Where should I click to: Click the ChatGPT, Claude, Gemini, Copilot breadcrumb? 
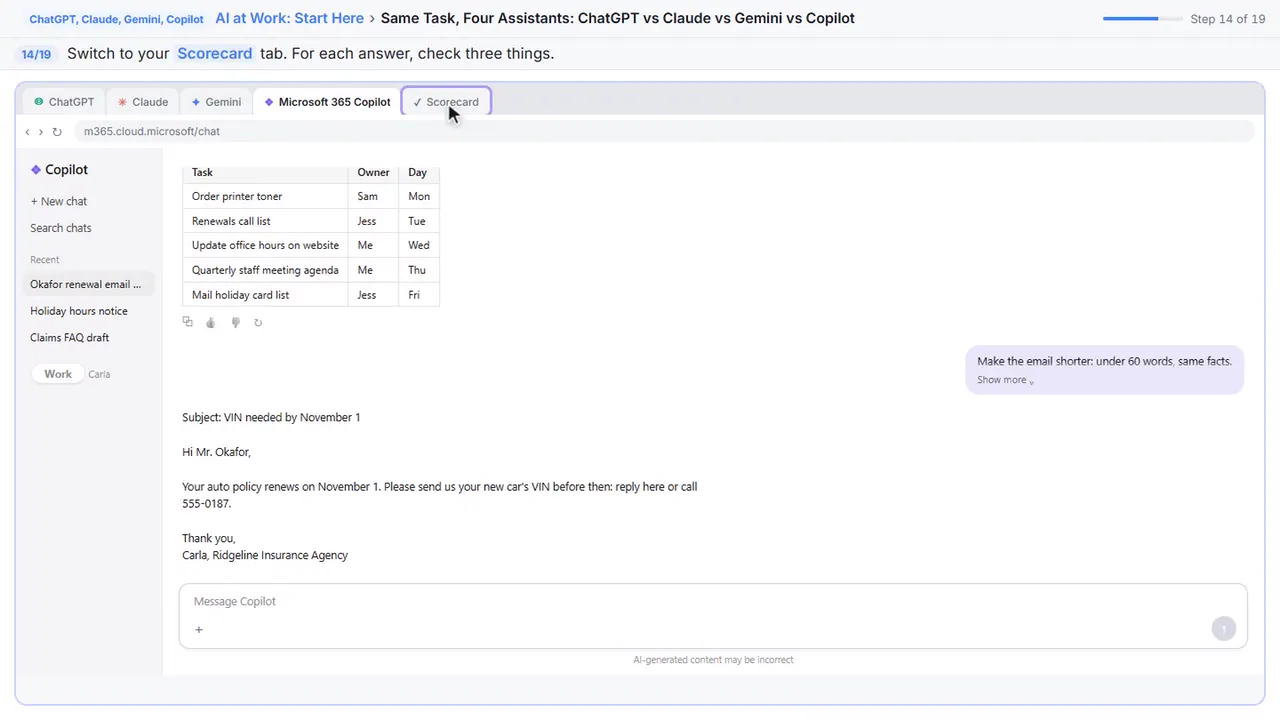pos(116,19)
